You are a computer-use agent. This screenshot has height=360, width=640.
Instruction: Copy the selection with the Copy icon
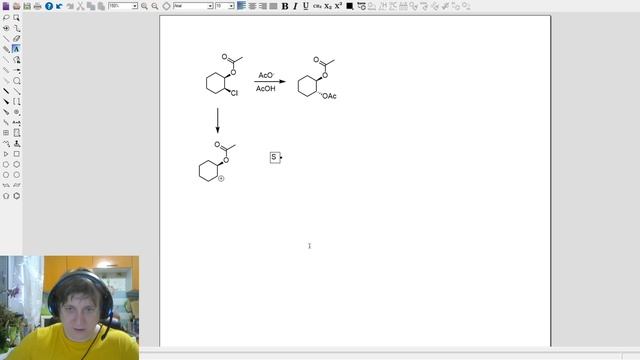[91, 6]
